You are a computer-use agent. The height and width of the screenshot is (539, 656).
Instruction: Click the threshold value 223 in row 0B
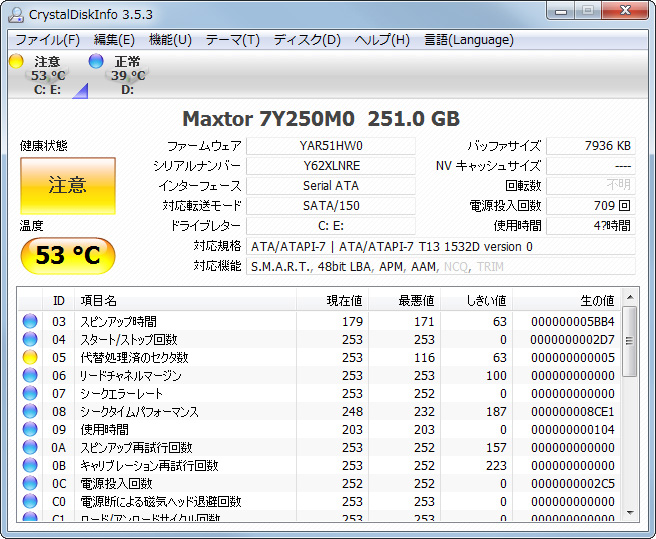tap(496, 465)
